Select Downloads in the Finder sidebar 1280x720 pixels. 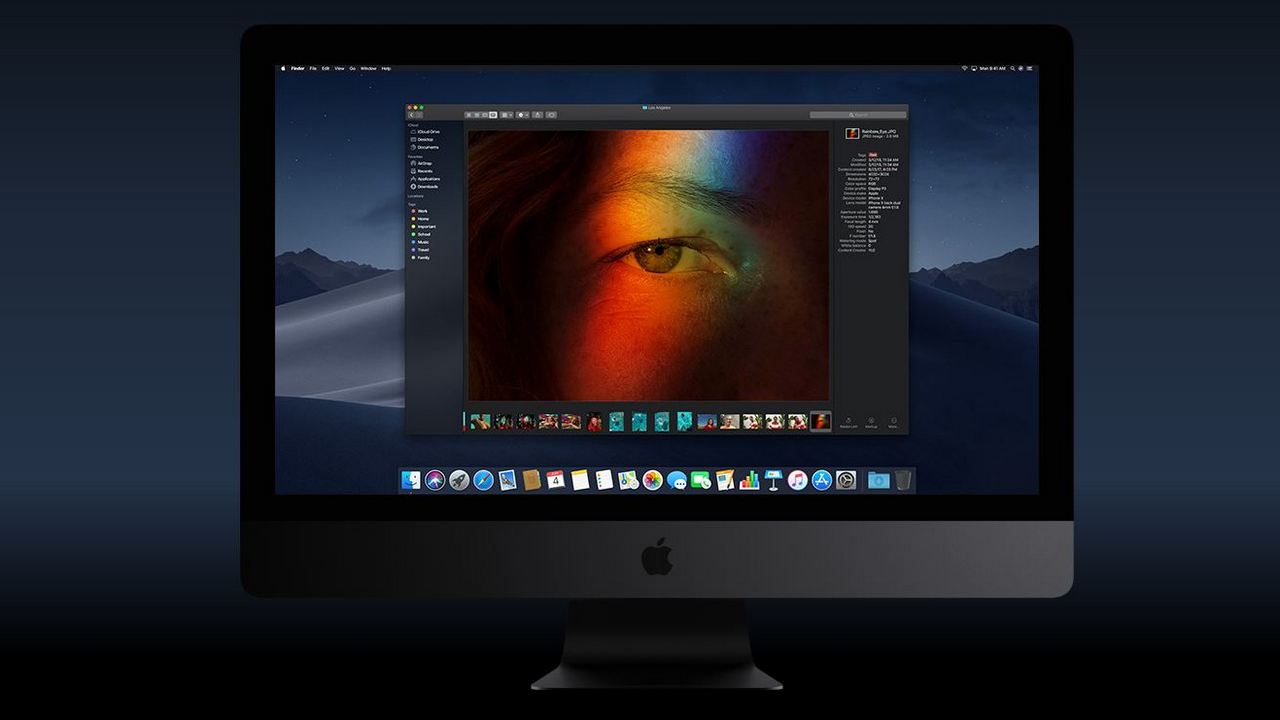[427, 186]
